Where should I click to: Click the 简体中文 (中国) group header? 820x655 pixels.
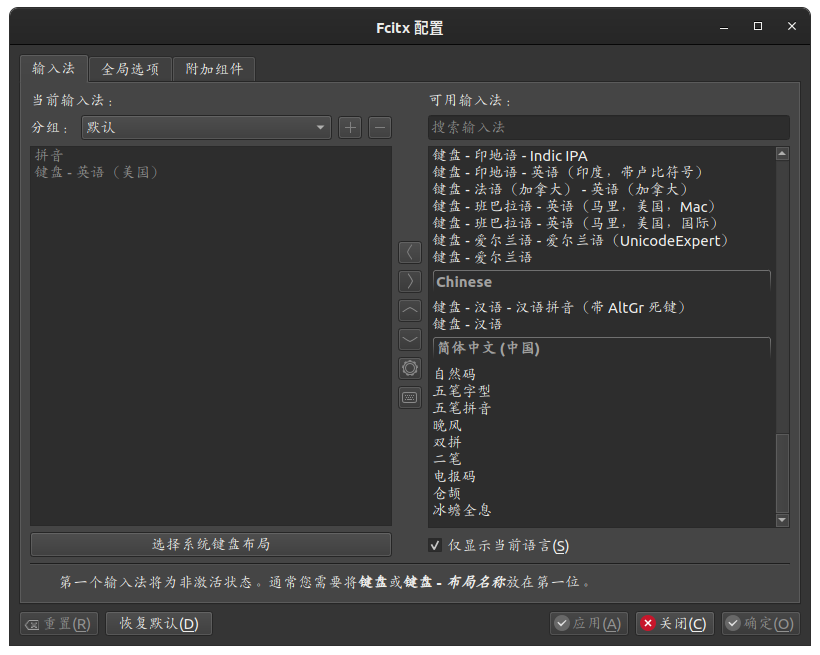coord(601,348)
